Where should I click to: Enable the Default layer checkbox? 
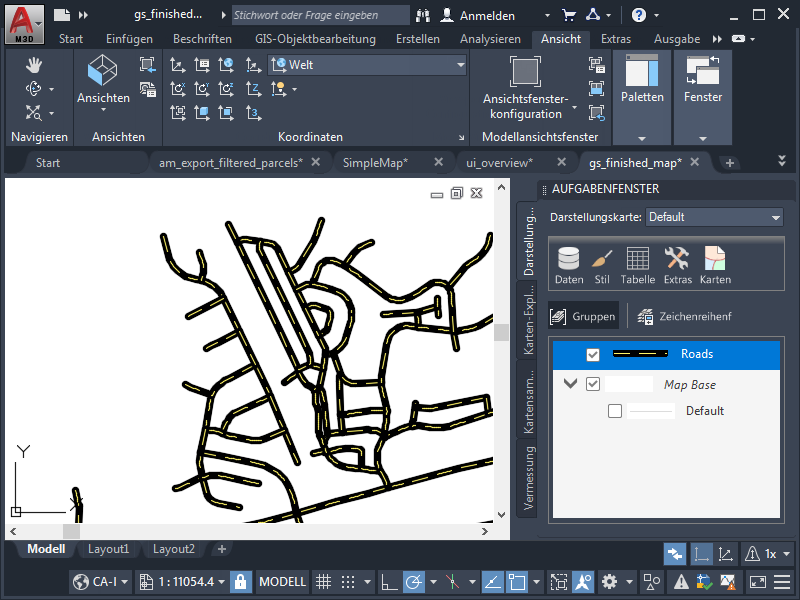coord(615,411)
